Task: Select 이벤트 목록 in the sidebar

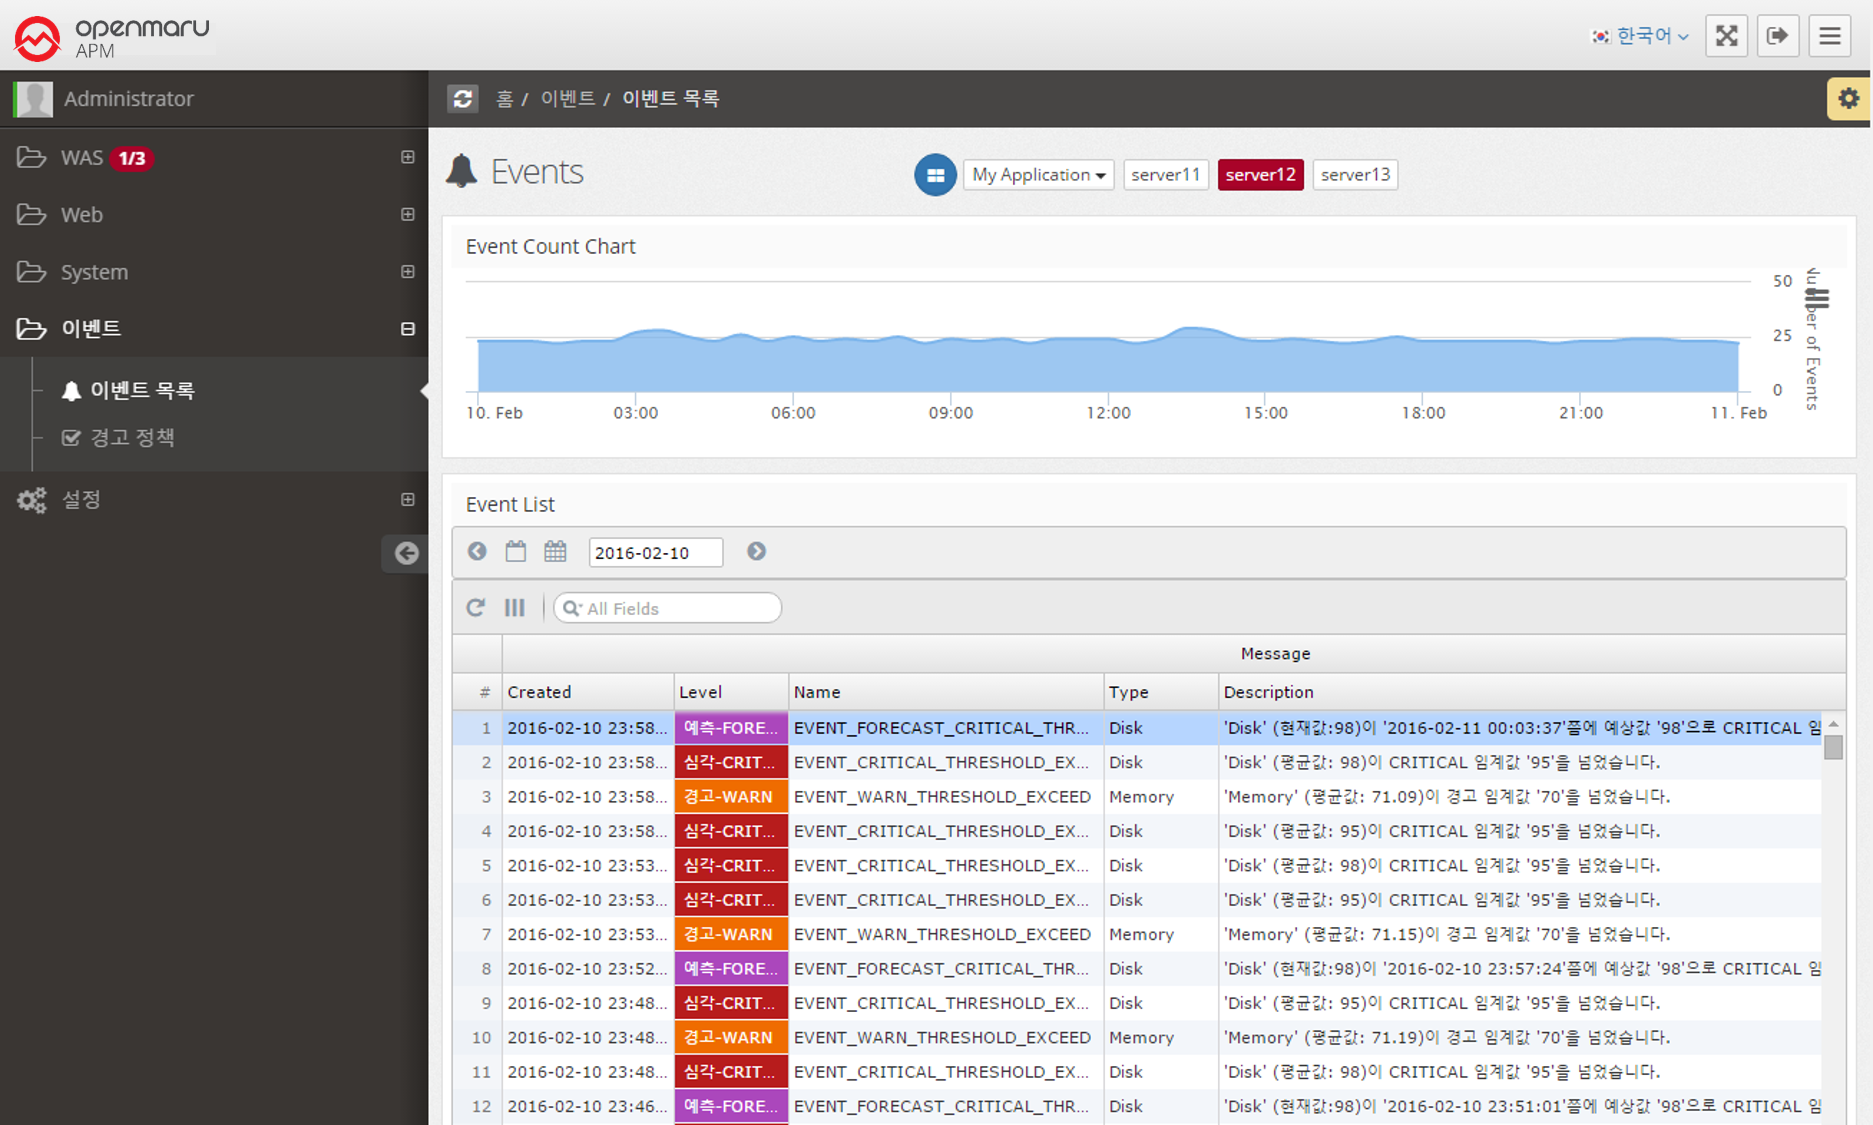Action: pyautogui.click(x=142, y=391)
